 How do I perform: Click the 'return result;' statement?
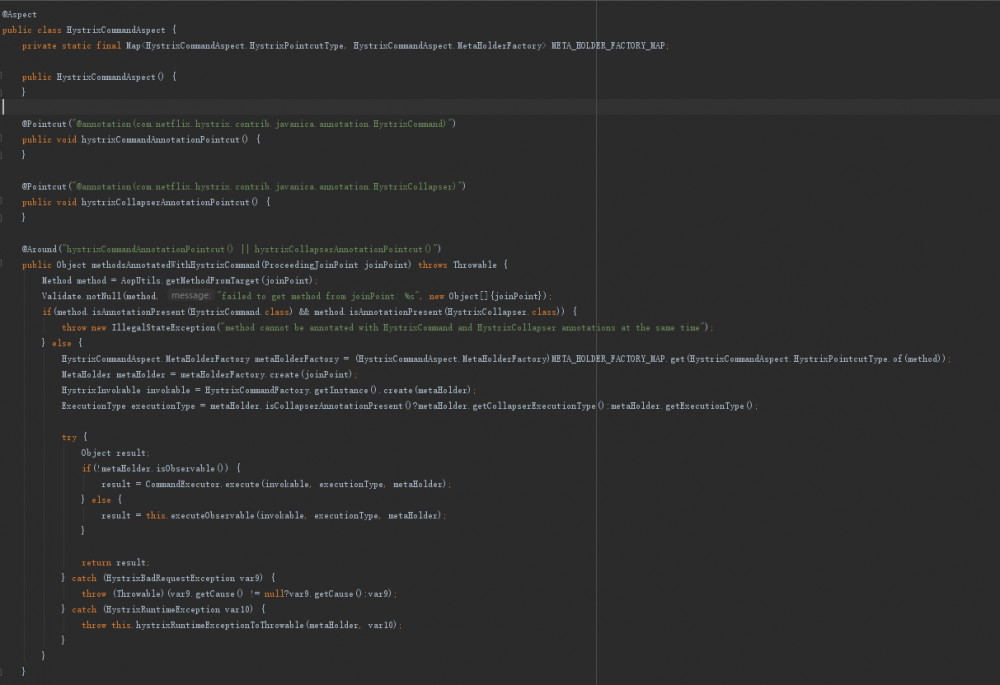[x=115, y=563]
